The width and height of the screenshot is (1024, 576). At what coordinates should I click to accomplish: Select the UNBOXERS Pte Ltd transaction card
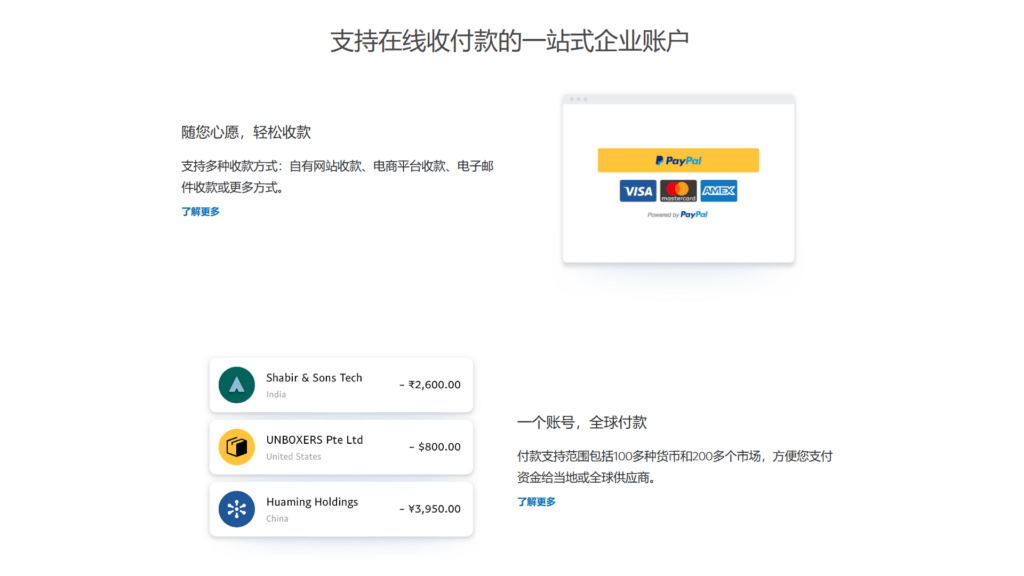[340, 447]
